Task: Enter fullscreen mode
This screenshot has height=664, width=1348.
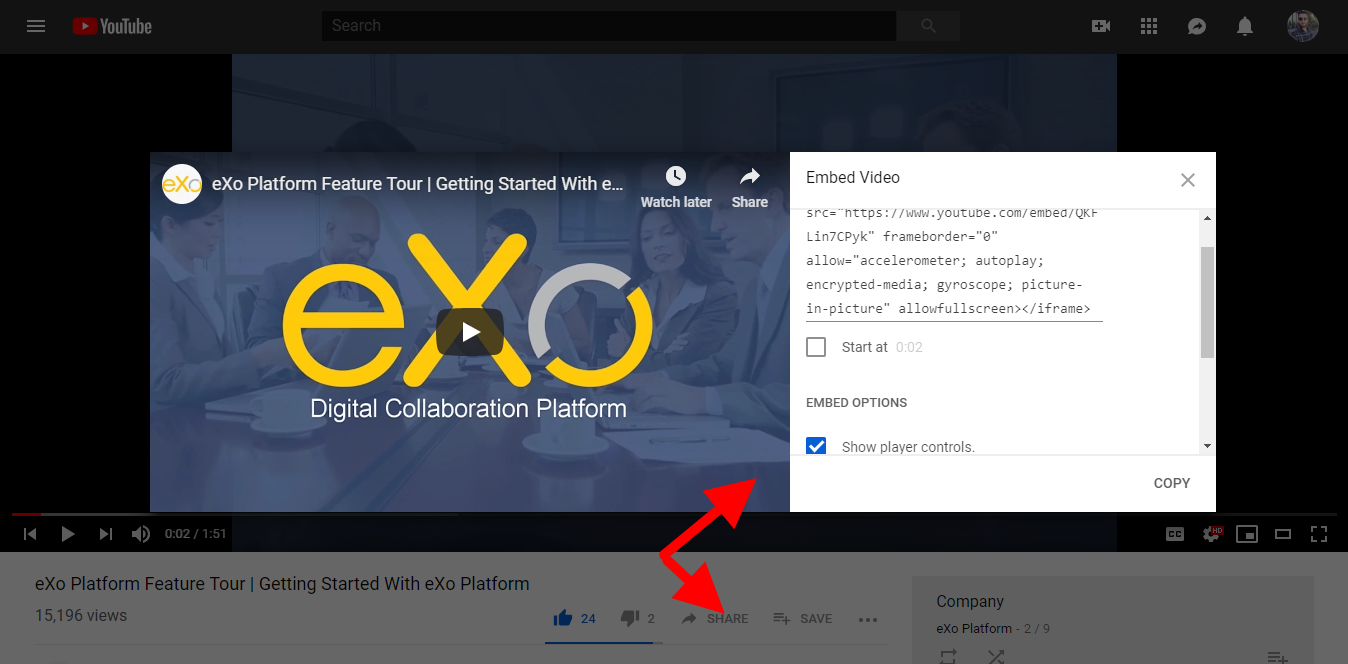Action: (1319, 534)
